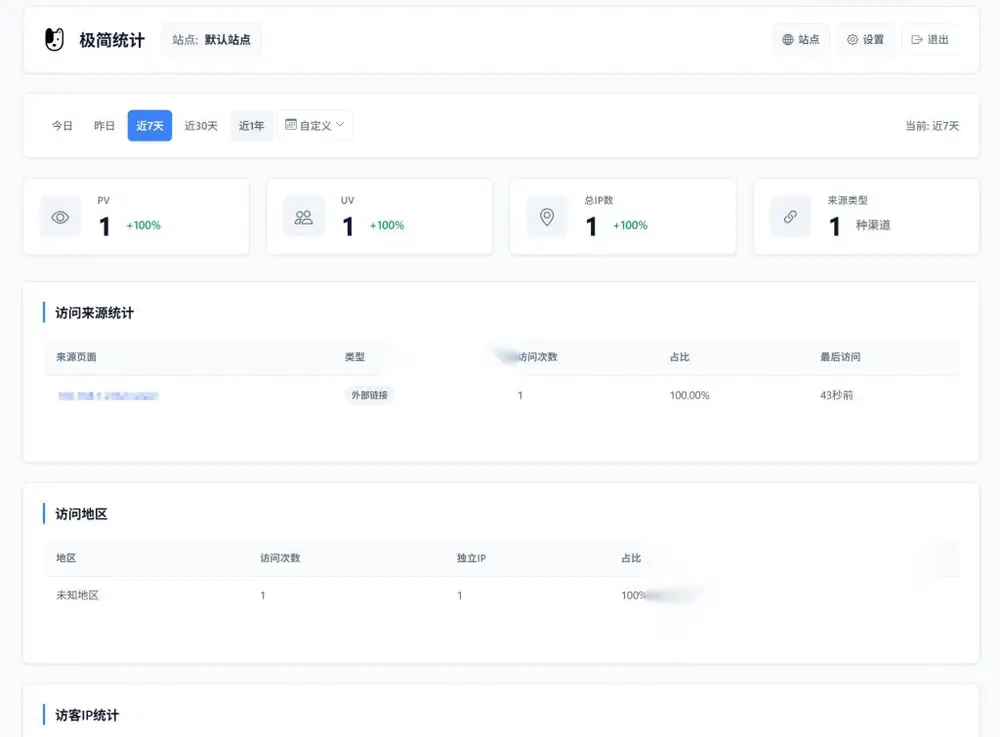Expand the 自定义 date range dropdown arrow
Image resolution: width=1000 pixels, height=737 pixels.
[x=340, y=124]
